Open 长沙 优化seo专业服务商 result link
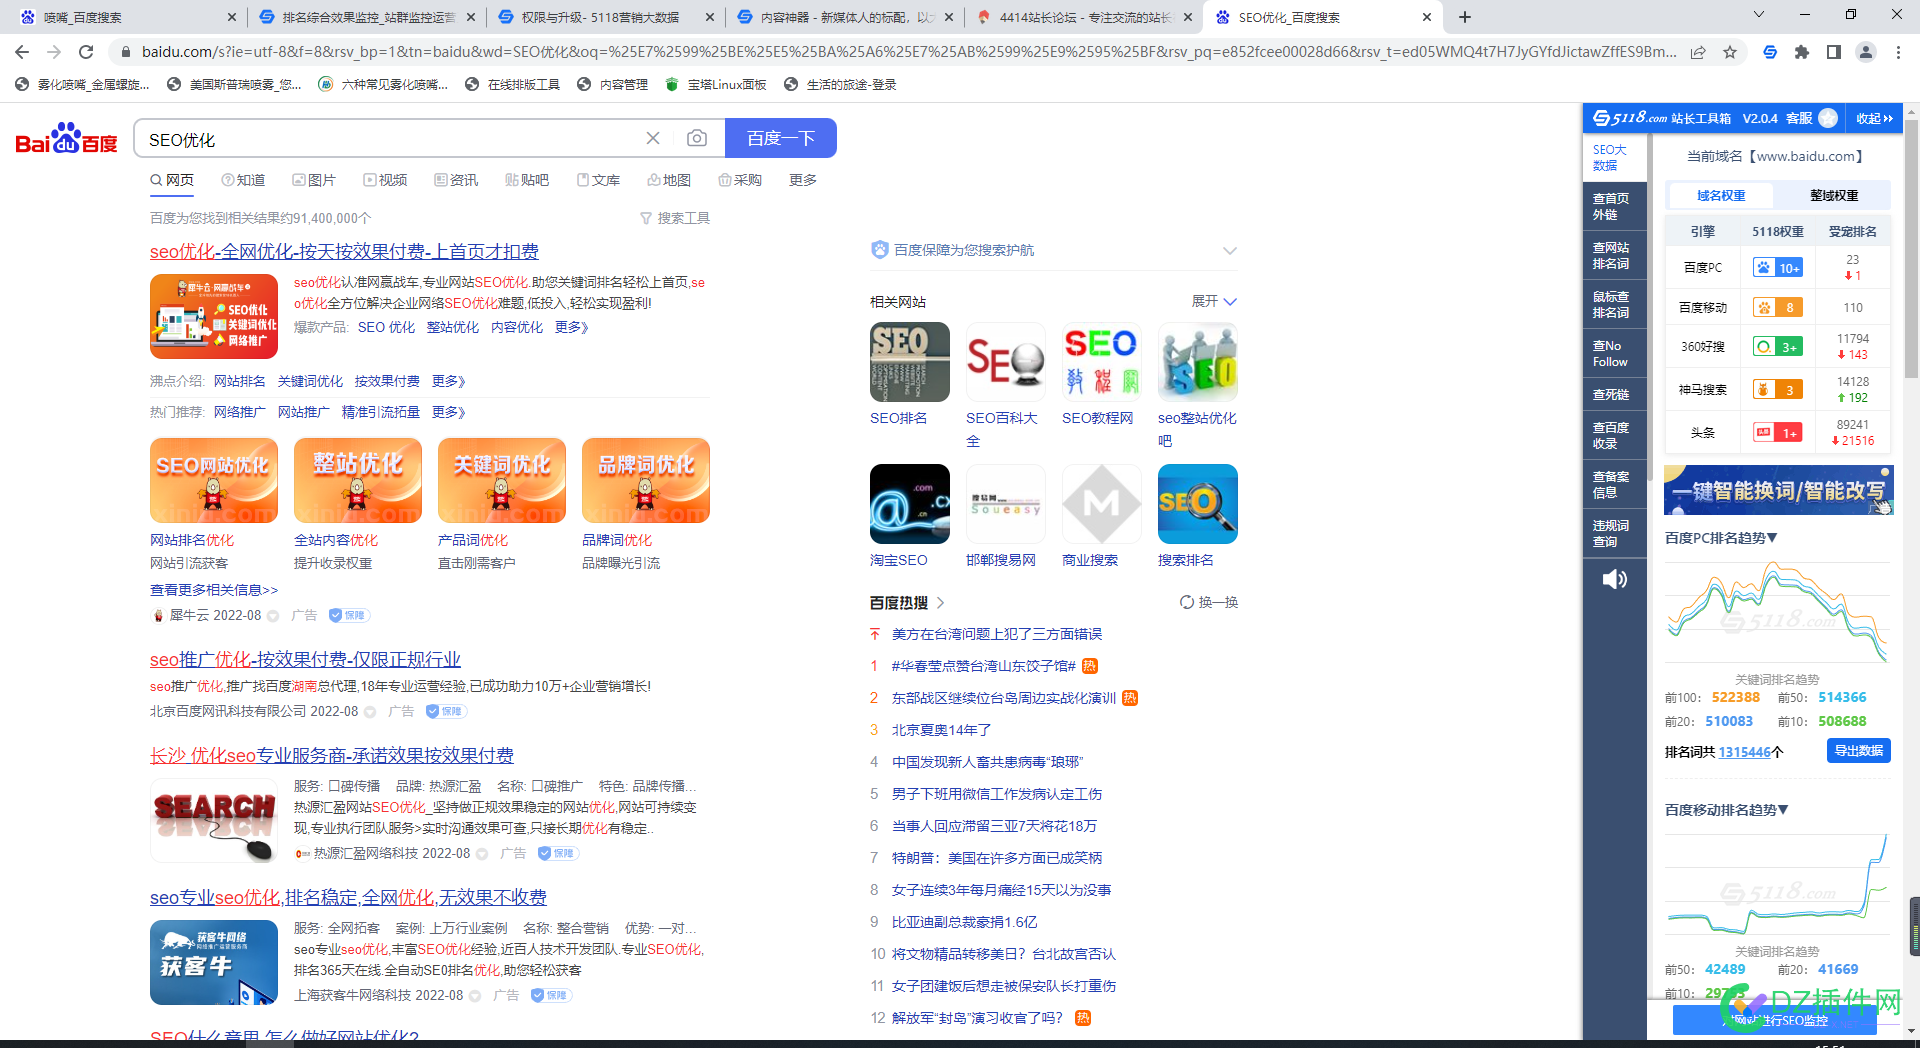Image resolution: width=1920 pixels, height=1048 pixels. 332,755
